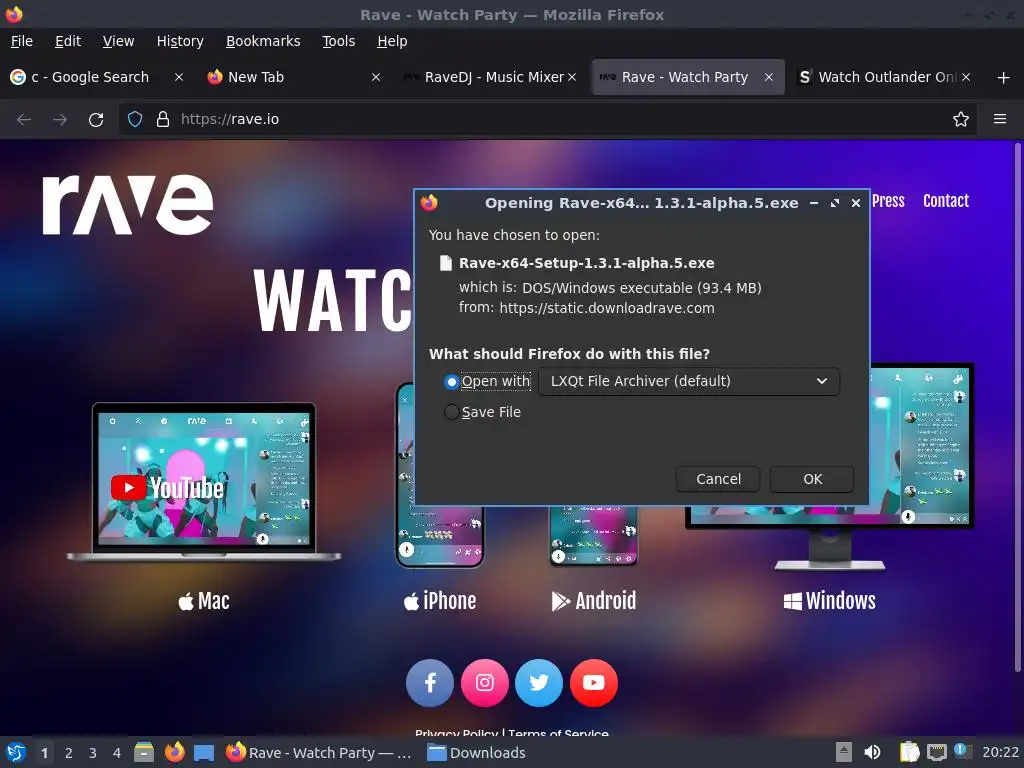The height and width of the screenshot is (768, 1024).
Task: Open the Help menu
Action: point(392,41)
